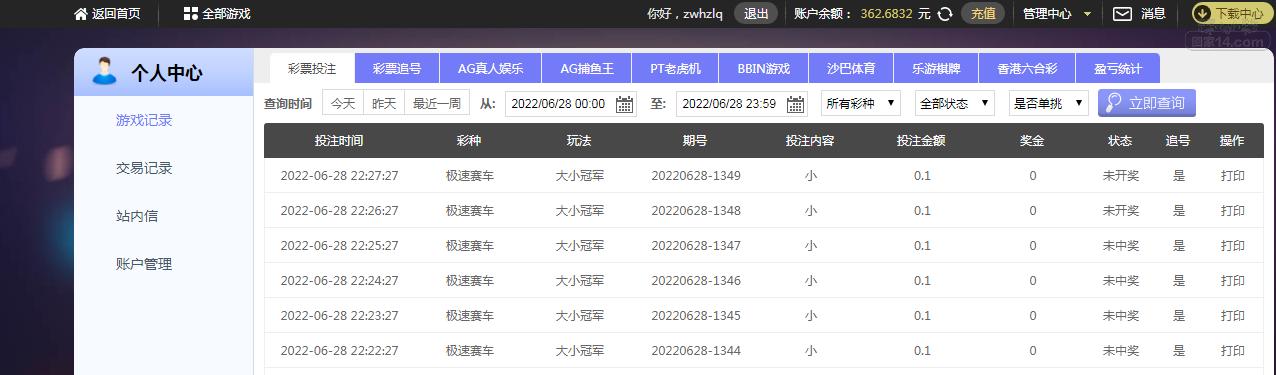Viewport: 1276px width, 375px height.
Task: Click the 今天 quick date button
Action: coord(343,103)
